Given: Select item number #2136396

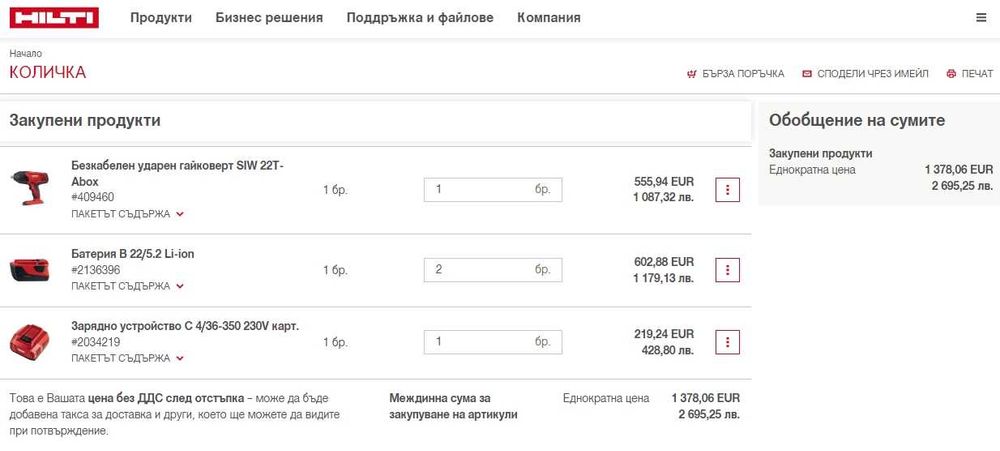Looking at the screenshot, I should 96,270.
